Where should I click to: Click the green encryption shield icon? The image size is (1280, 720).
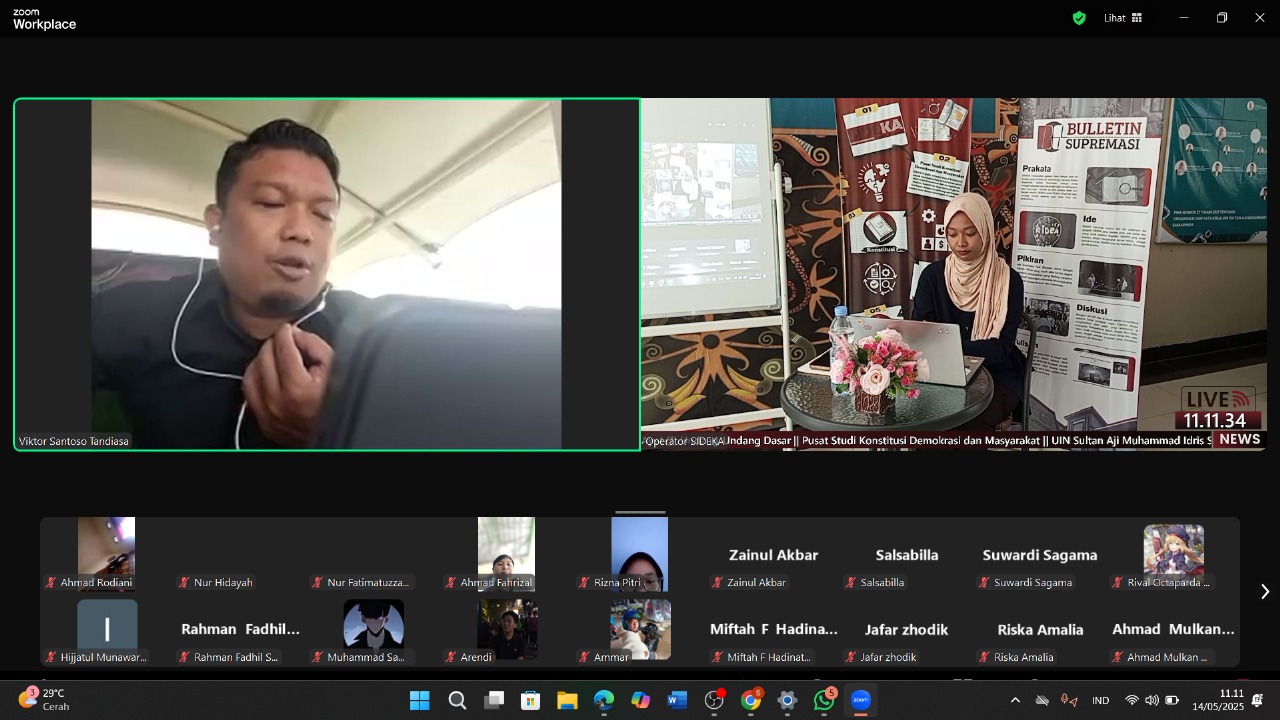1079,18
